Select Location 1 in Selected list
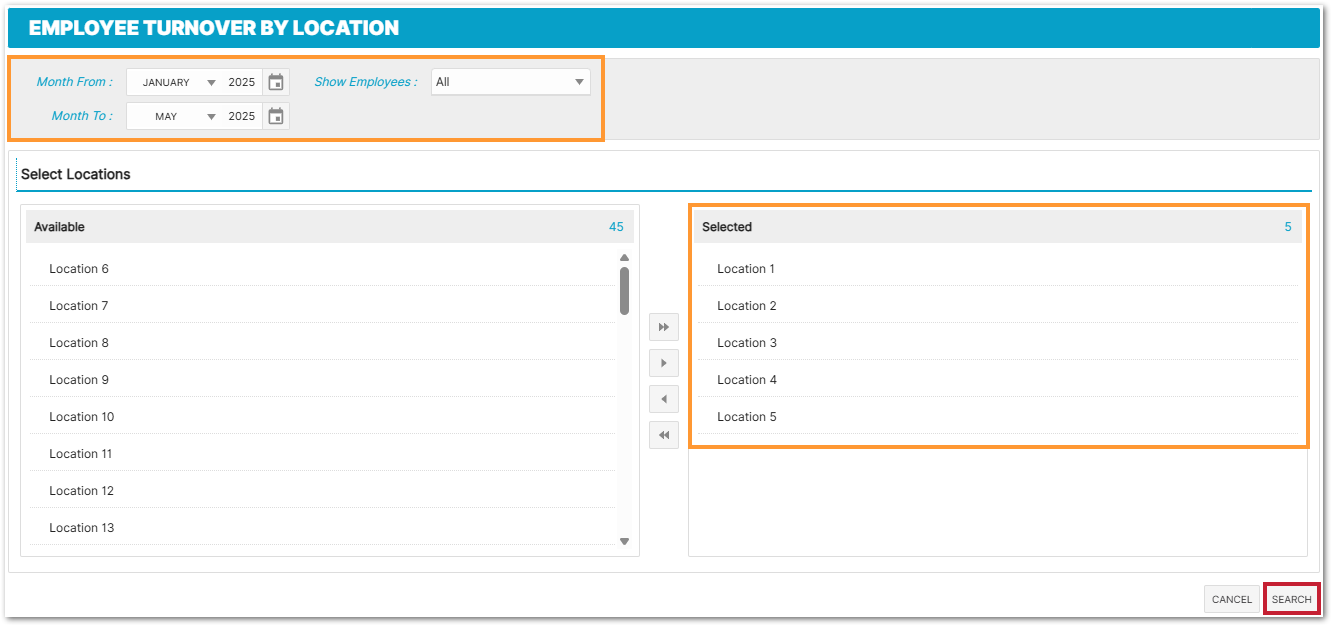 [x=746, y=269]
